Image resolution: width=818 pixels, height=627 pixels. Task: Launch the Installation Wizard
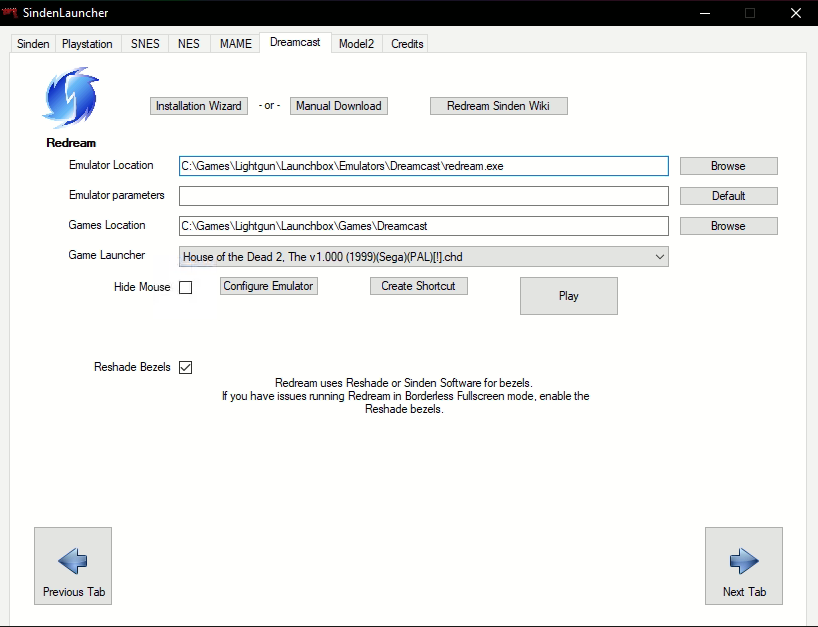click(199, 106)
